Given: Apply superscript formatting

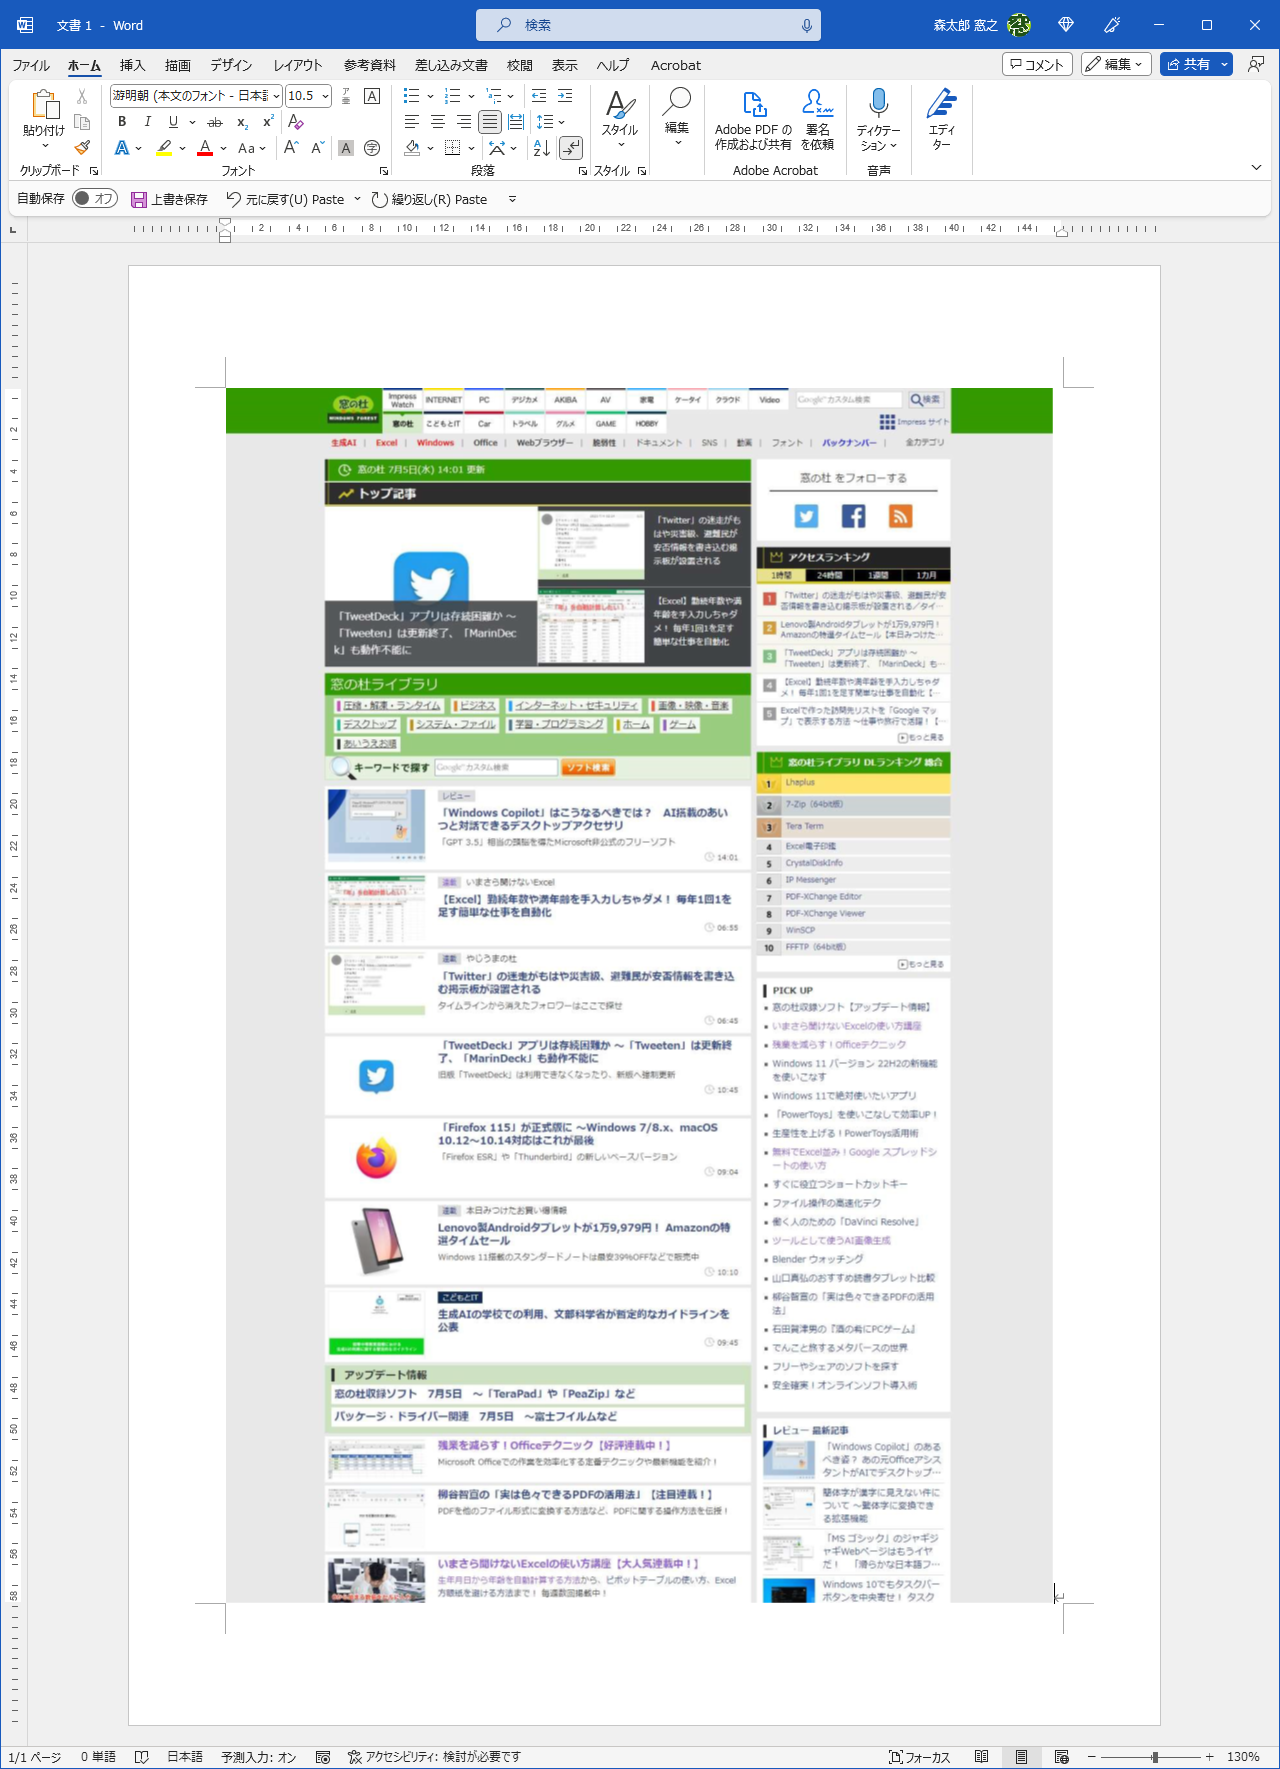Looking at the screenshot, I should 268,122.
